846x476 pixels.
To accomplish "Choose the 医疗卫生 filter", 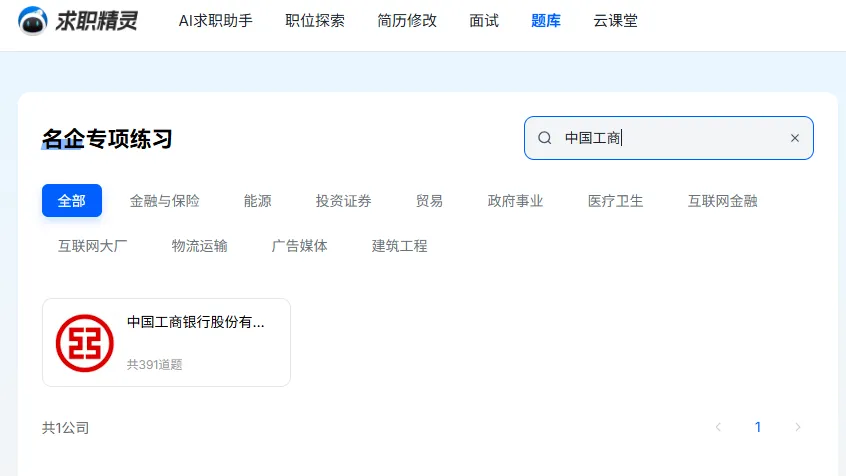I will pyautogui.click(x=615, y=201).
